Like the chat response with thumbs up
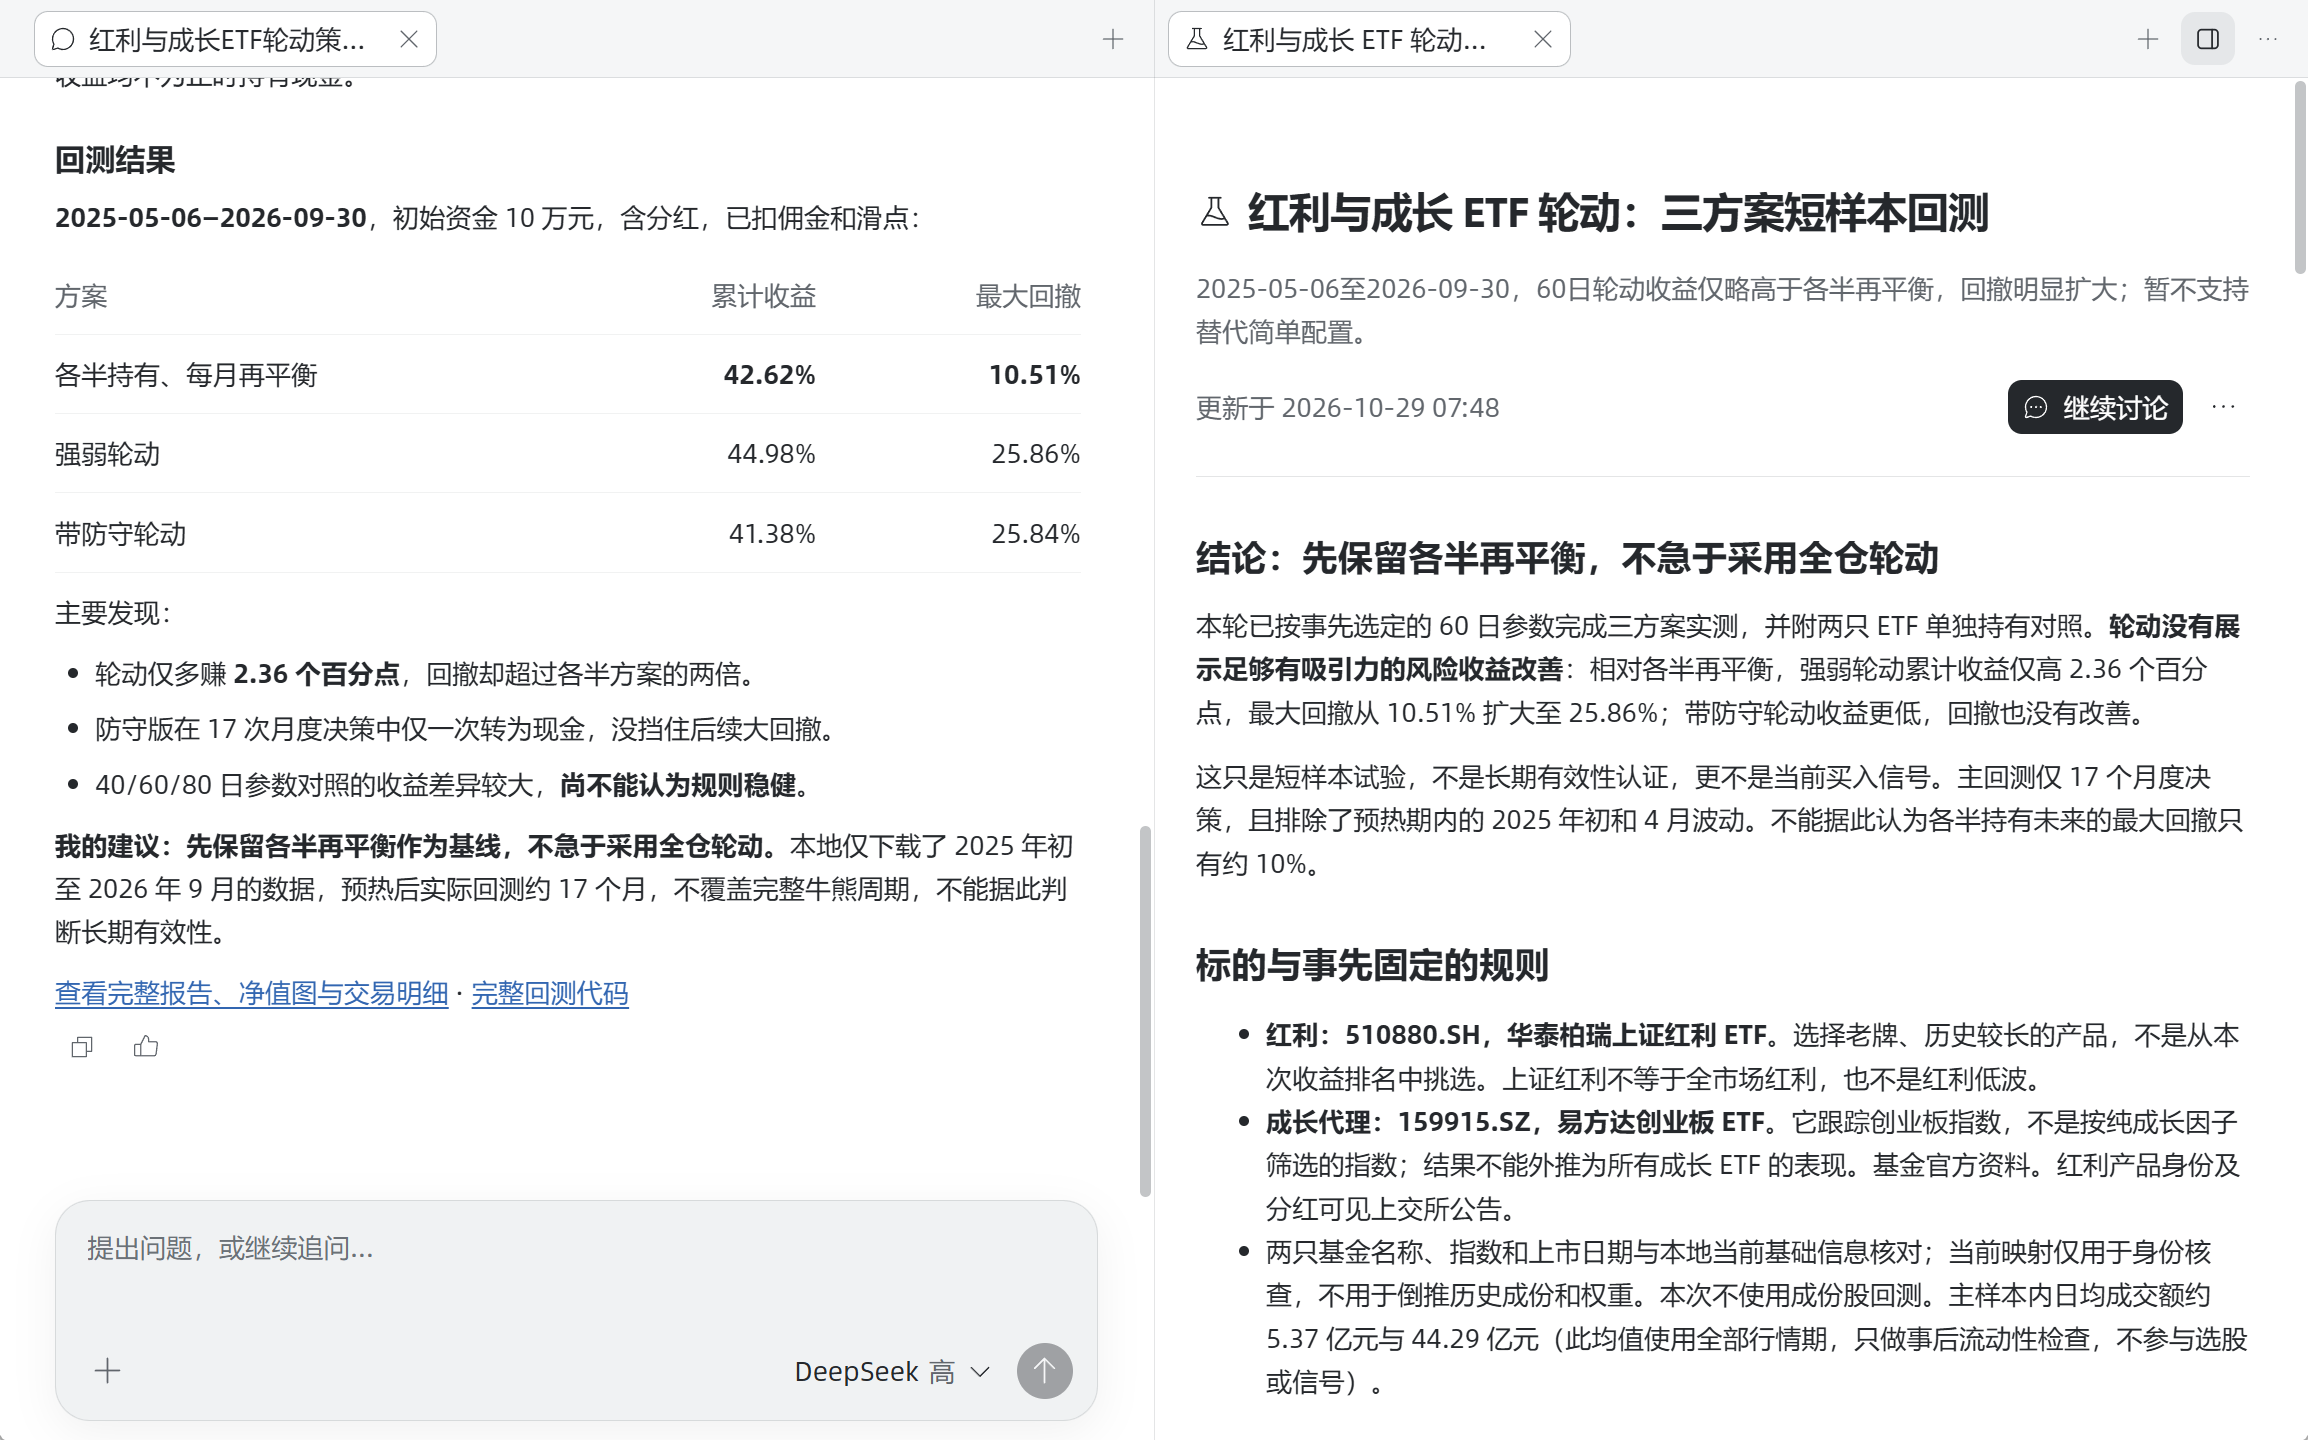This screenshot has width=2308, height=1440. click(146, 1047)
